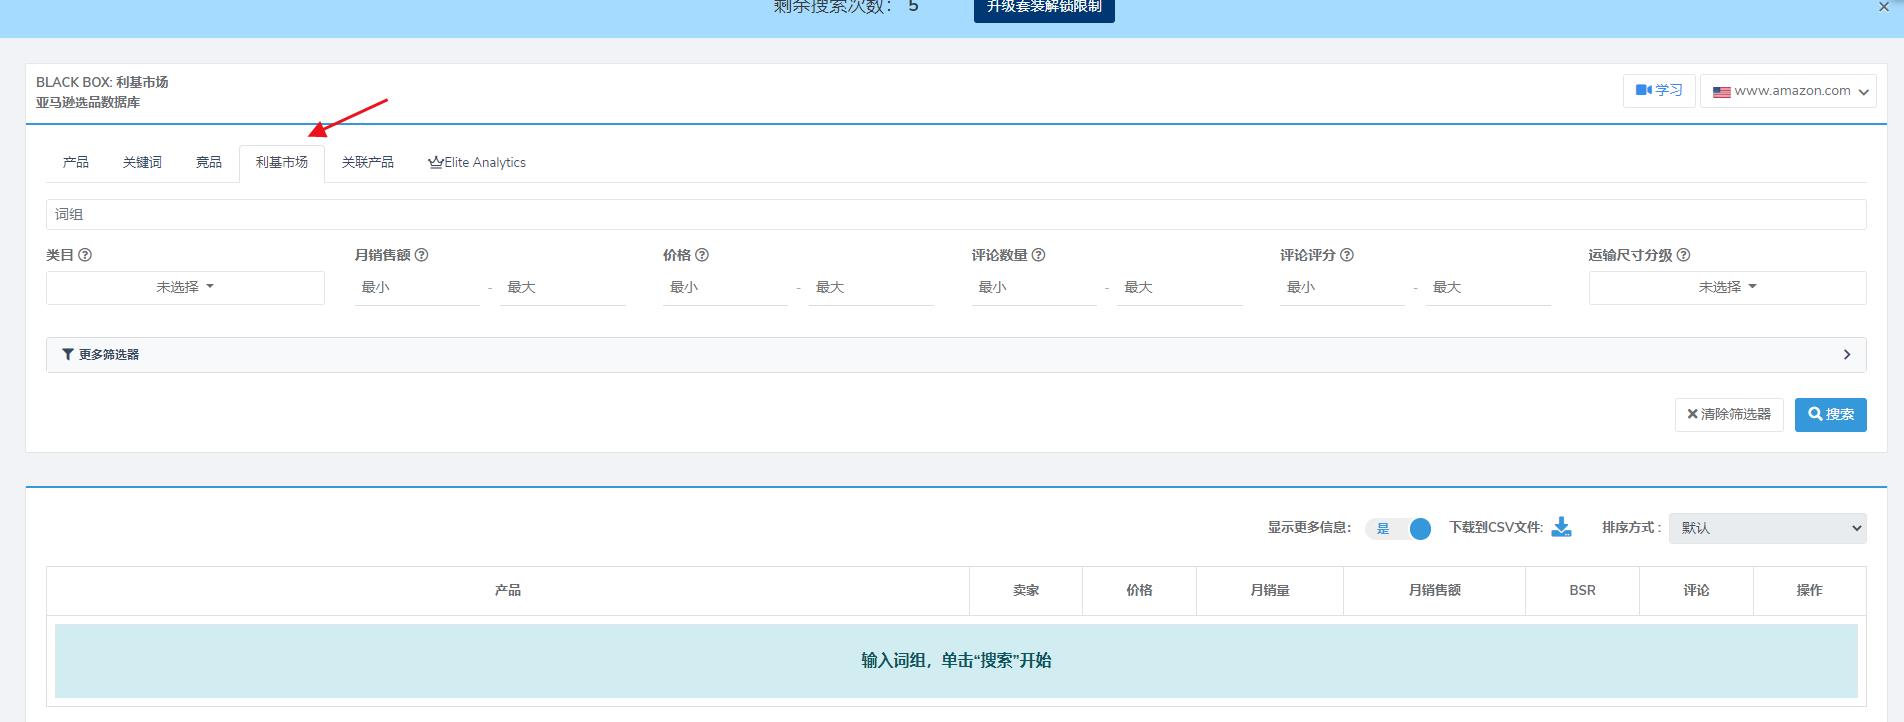The image size is (1904, 722).
Task: Close the top search-limit banner
Action: click(1884, 7)
